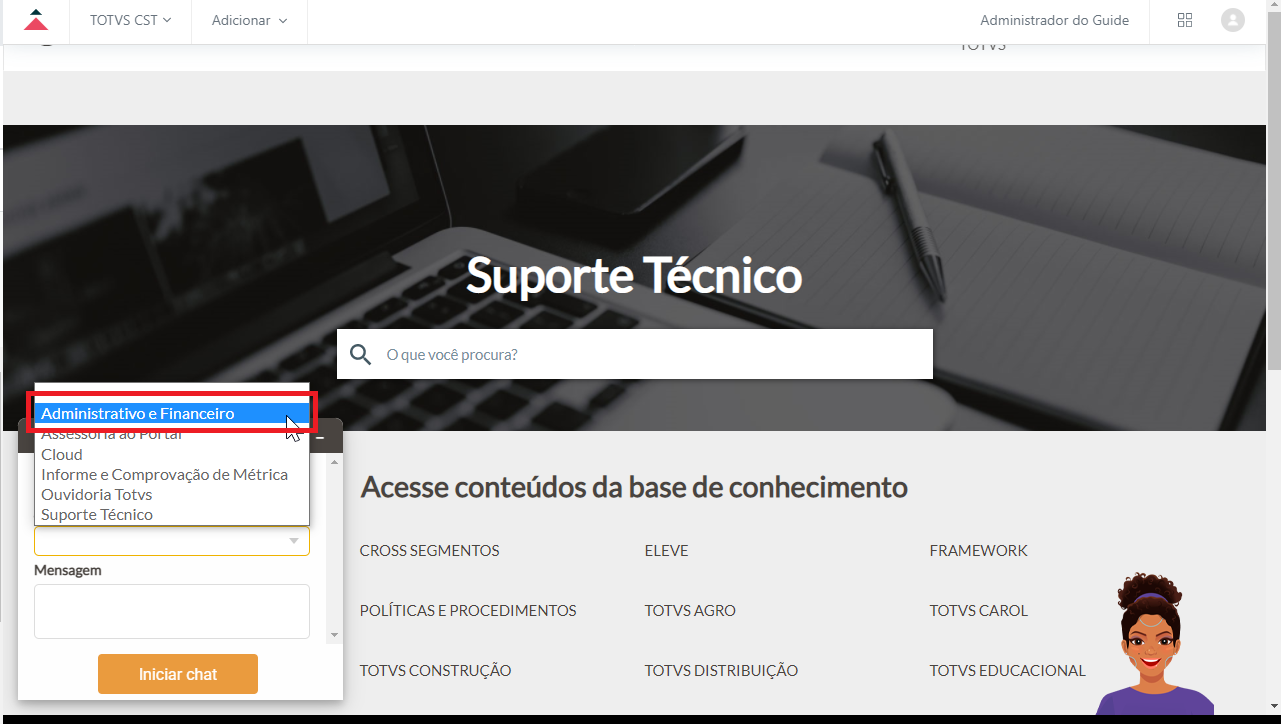Choose Informe e Comprovação de Métrica
This screenshot has width=1281, height=724.
172,474
